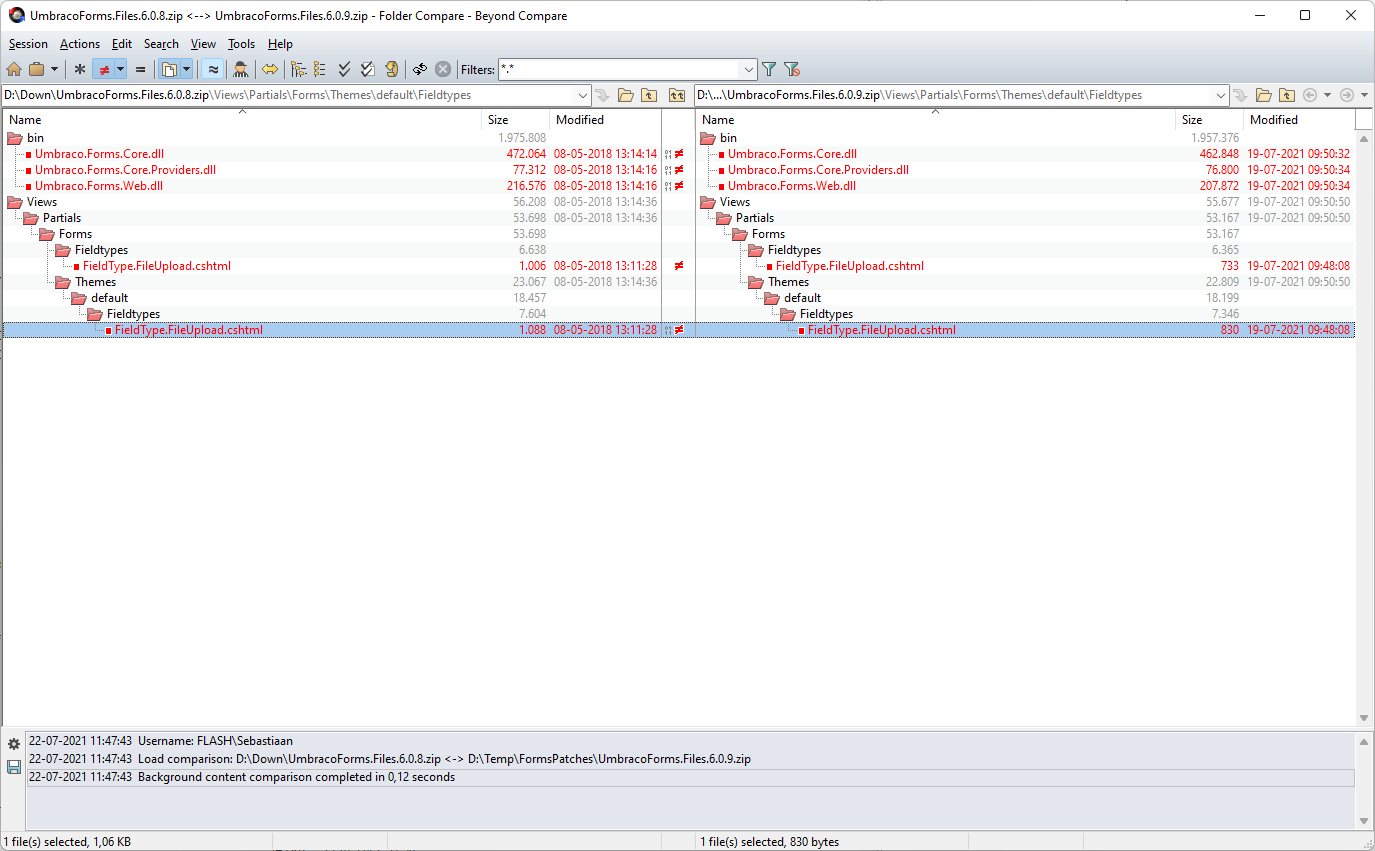The image size is (1375, 851).
Task: Toggle Show Same equals button
Action: pyautogui.click(x=141, y=69)
